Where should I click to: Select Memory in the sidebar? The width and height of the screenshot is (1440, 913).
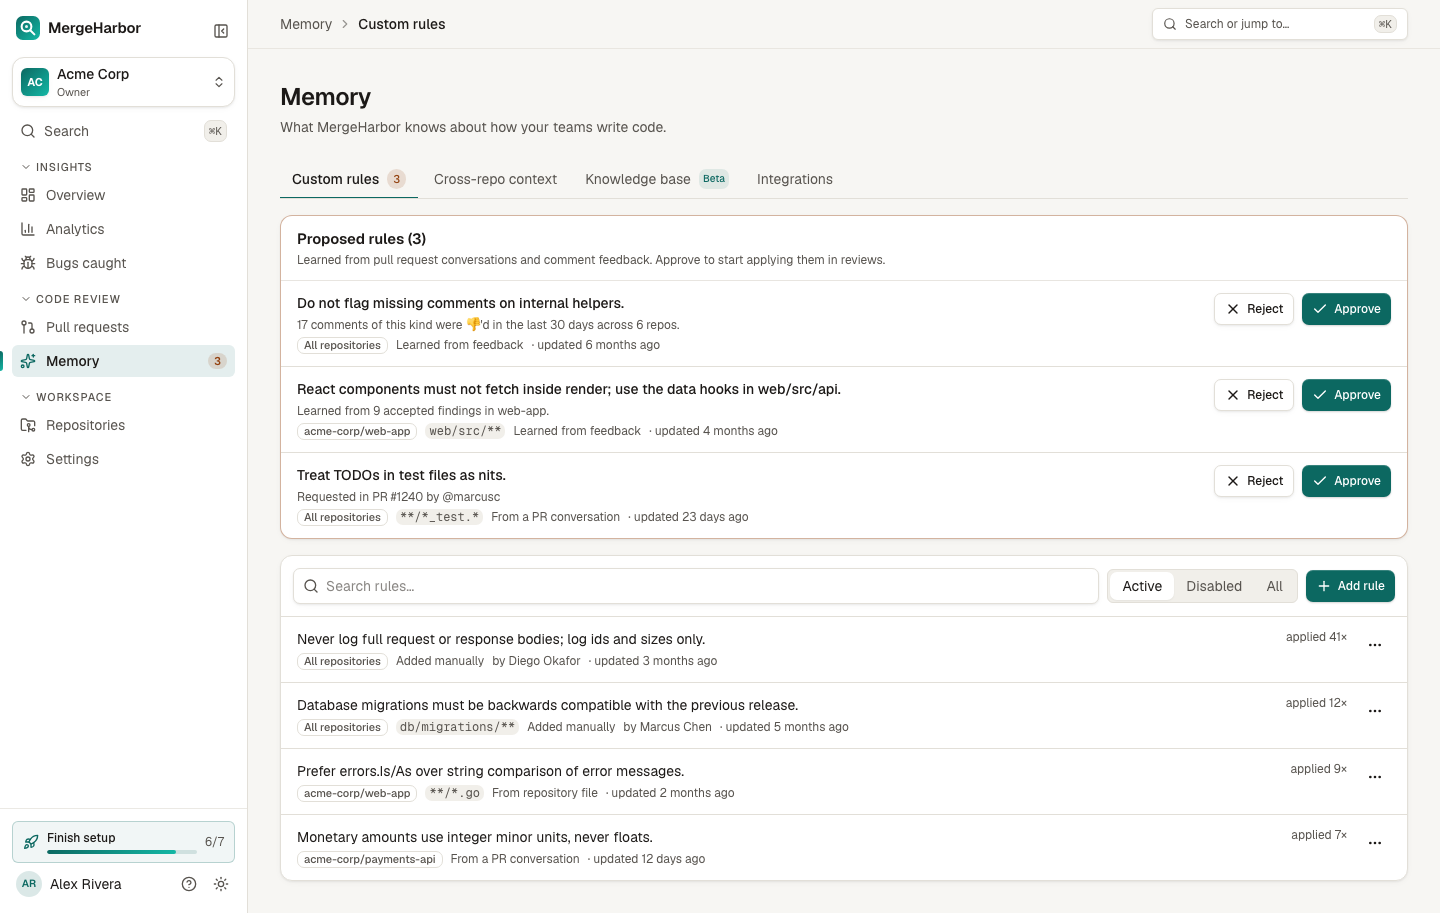pyautogui.click(x=123, y=361)
